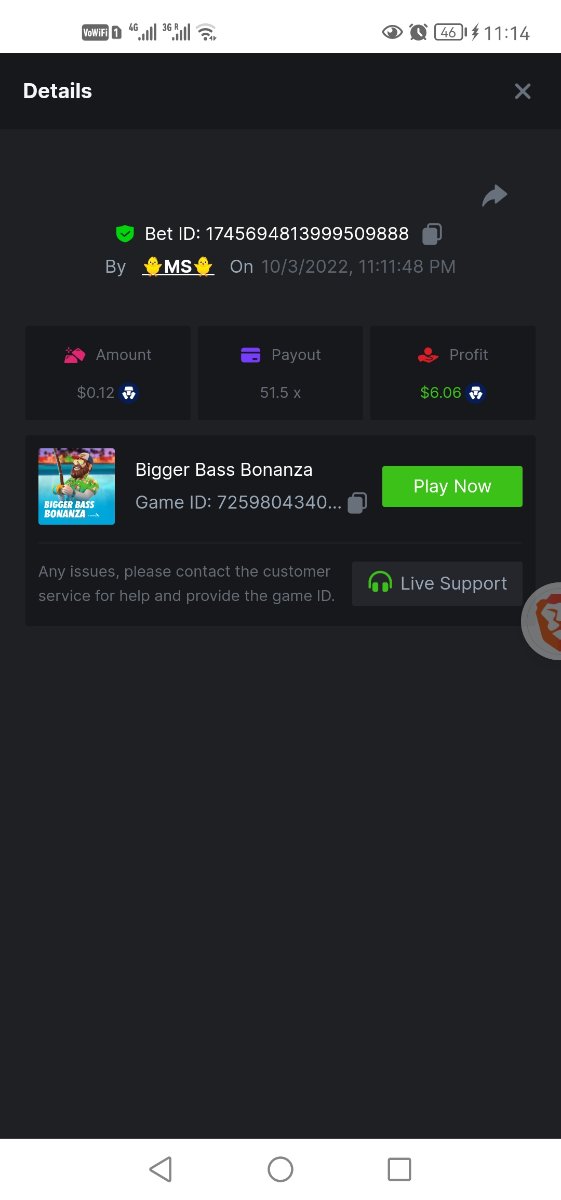Copy the Bet ID with copy icon
Image resolution: width=561 pixels, height=1200 pixels.
(x=432, y=234)
